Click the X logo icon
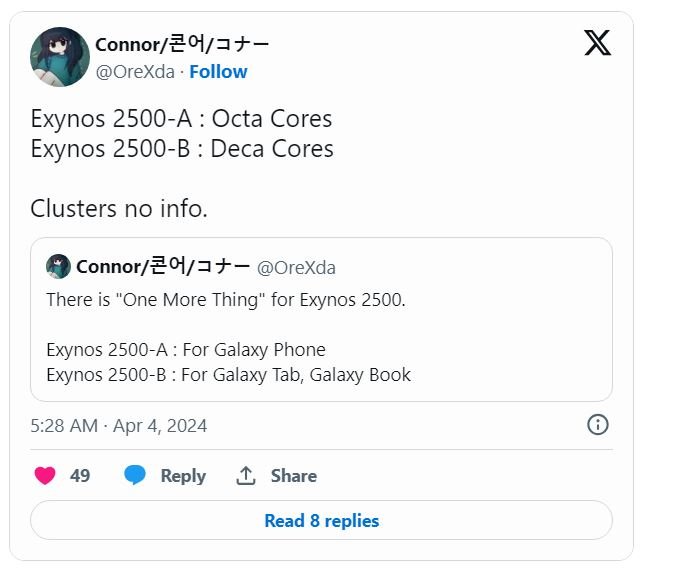The image size is (678, 578). (x=597, y=43)
